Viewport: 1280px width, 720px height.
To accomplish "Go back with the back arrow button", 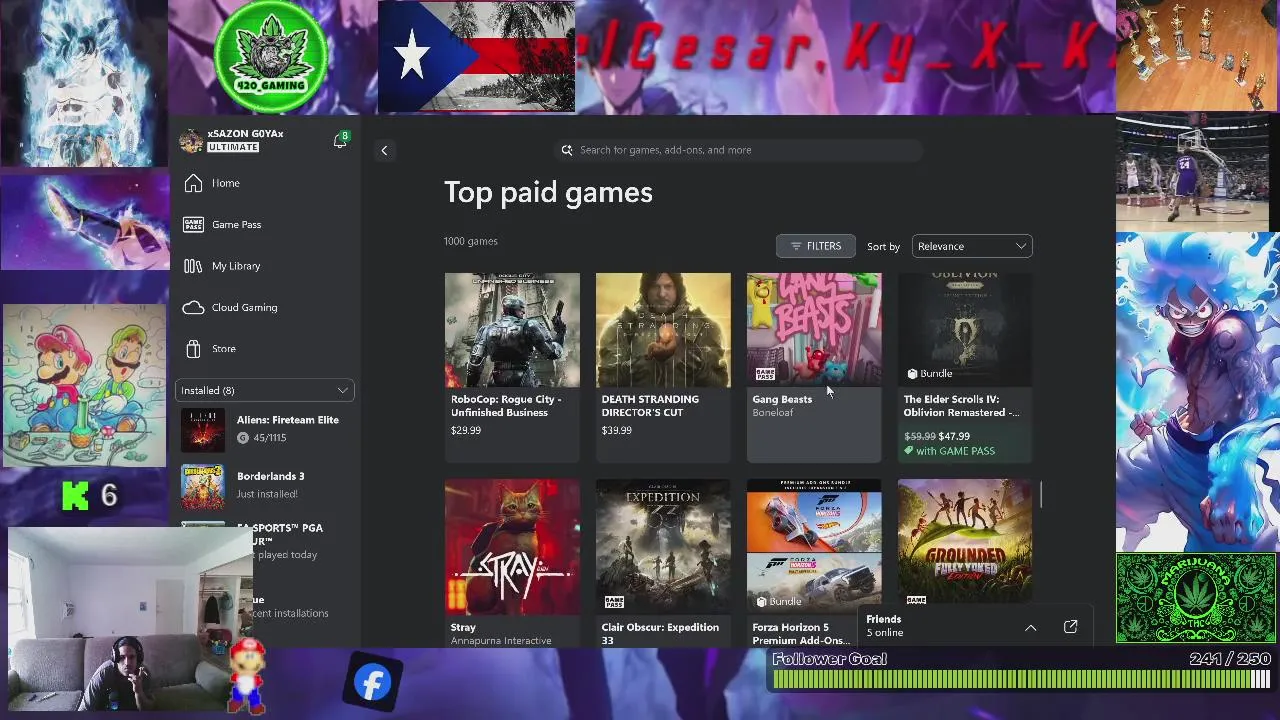I will click(384, 150).
